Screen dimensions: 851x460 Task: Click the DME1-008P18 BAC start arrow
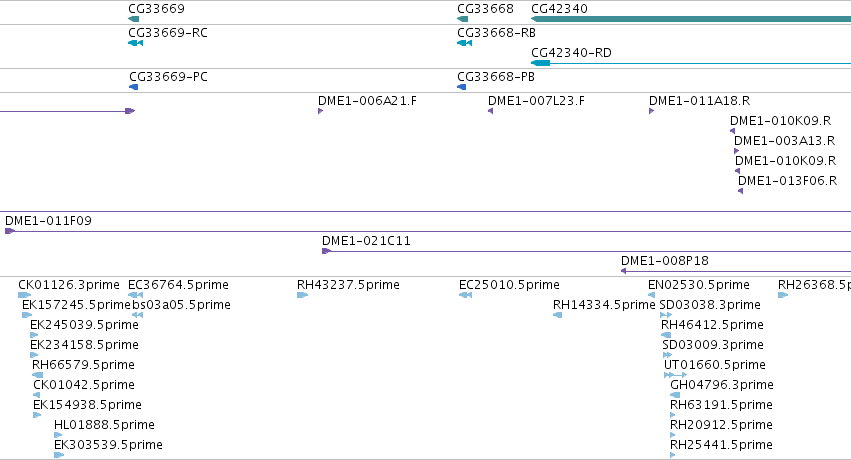point(624,271)
